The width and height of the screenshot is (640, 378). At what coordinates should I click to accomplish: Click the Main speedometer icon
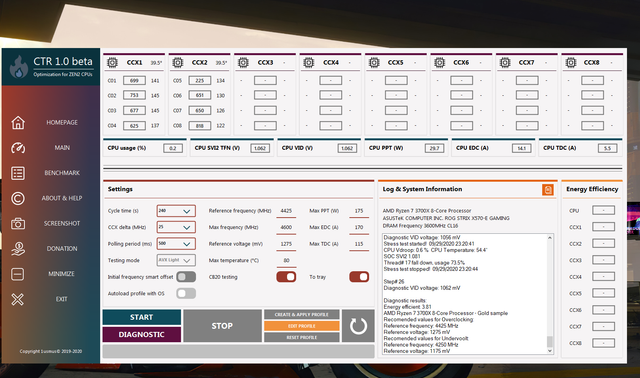point(18,148)
